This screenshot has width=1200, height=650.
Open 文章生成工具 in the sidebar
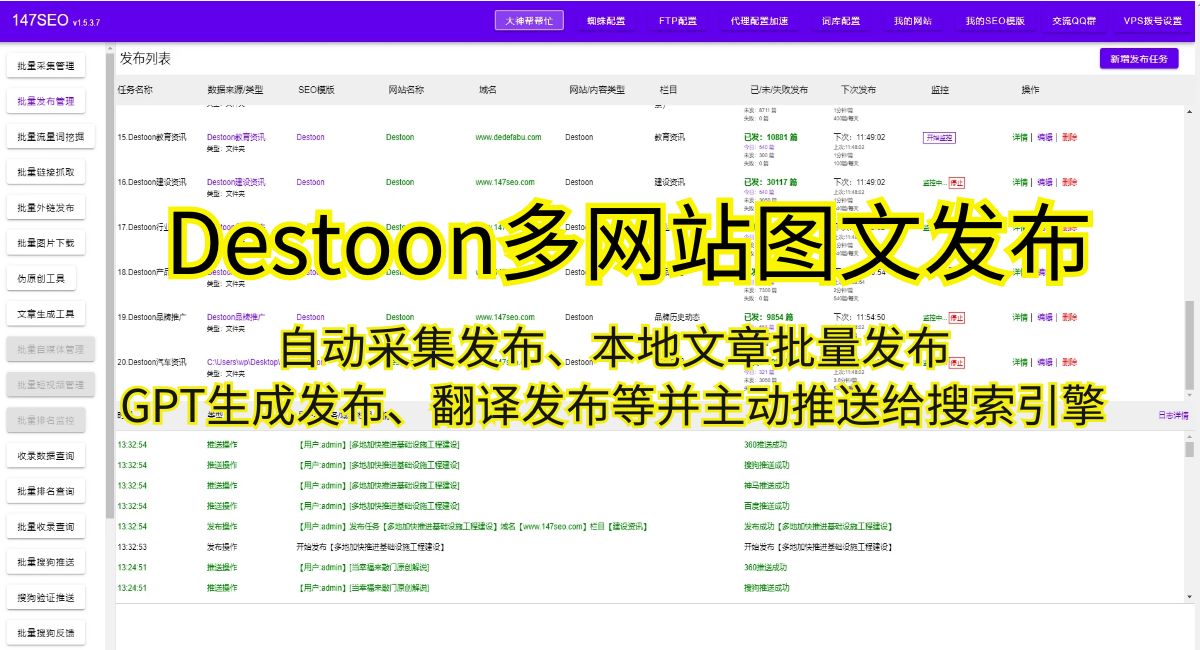46,314
